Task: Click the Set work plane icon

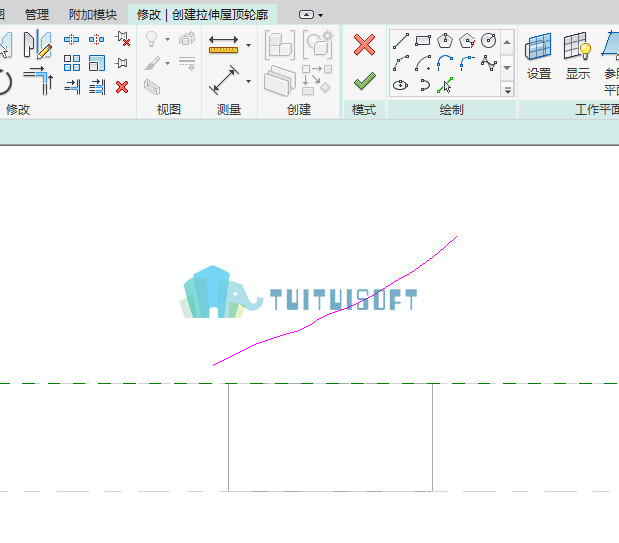Action: pos(538,56)
